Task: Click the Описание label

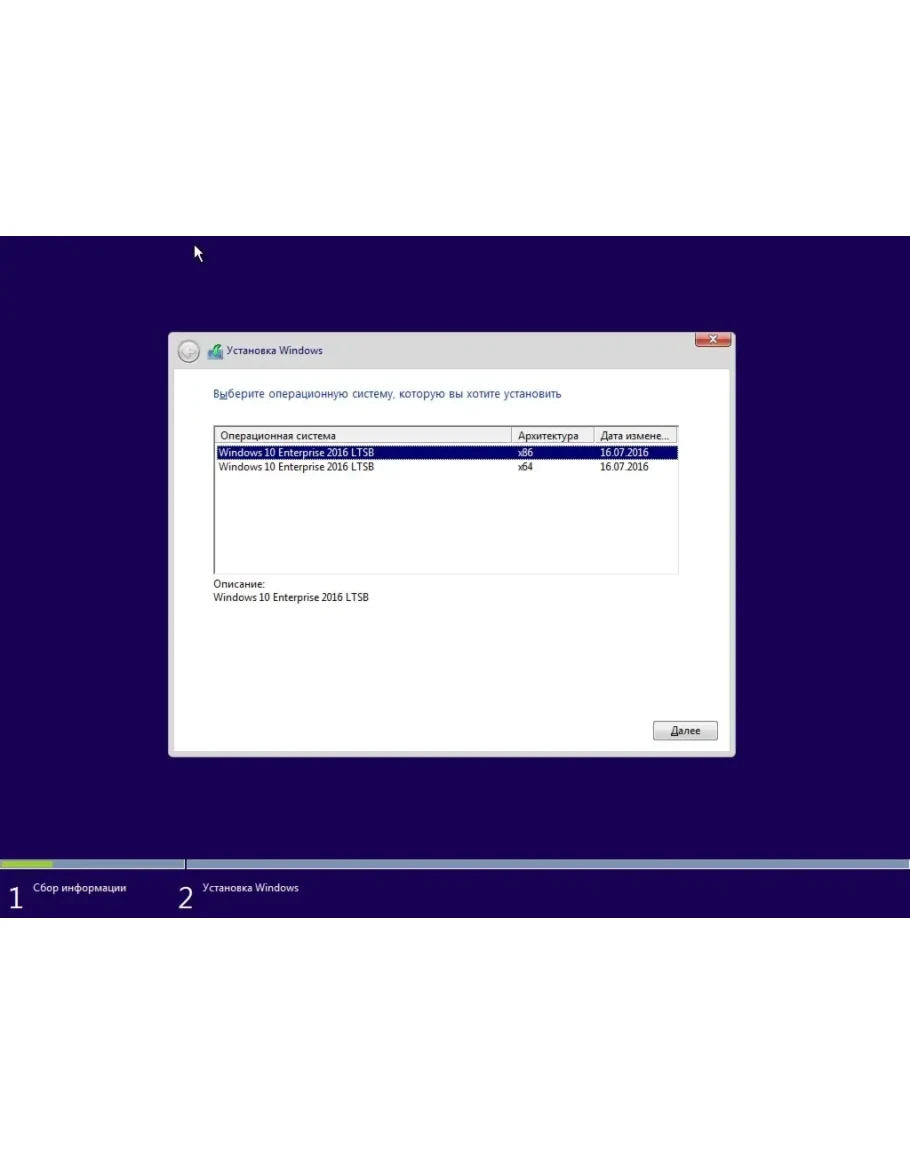Action: (239, 583)
